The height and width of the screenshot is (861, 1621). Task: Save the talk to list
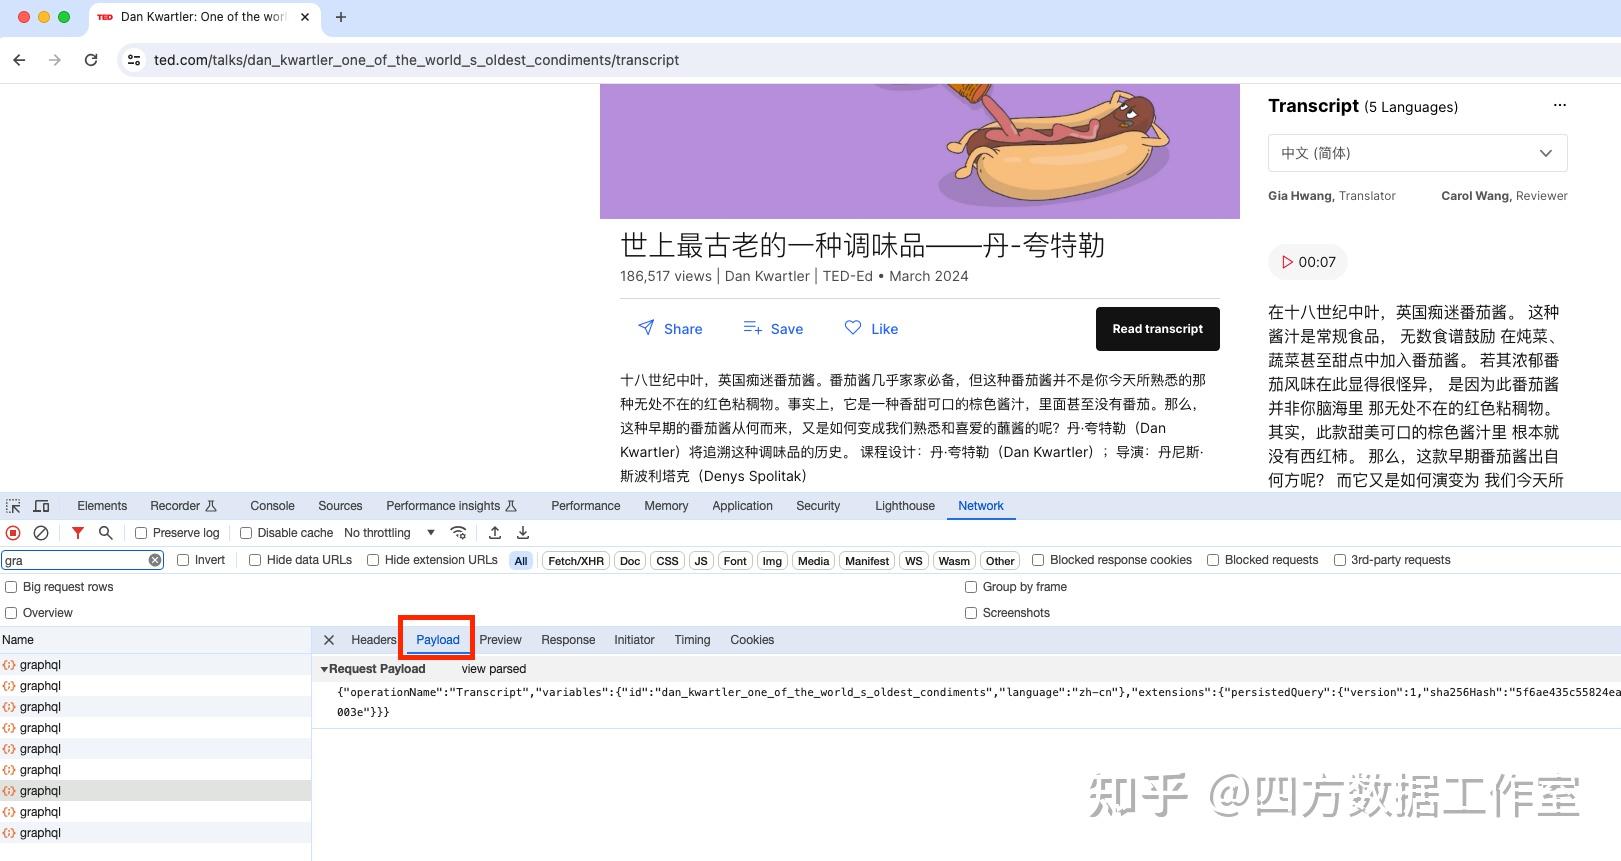pos(773,329)
